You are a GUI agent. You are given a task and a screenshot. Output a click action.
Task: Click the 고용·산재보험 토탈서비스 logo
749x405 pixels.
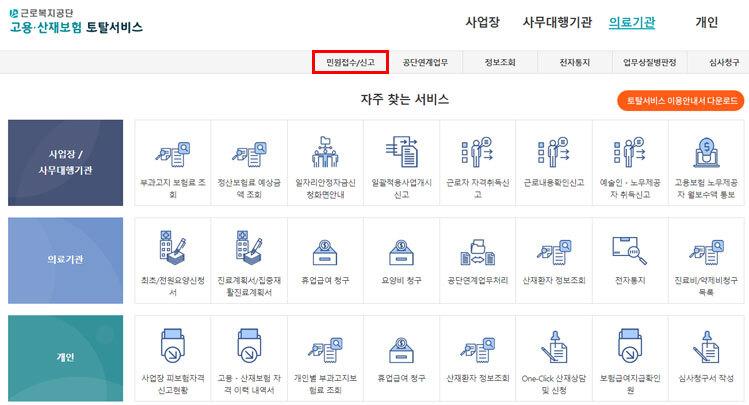tap(76, 21)
